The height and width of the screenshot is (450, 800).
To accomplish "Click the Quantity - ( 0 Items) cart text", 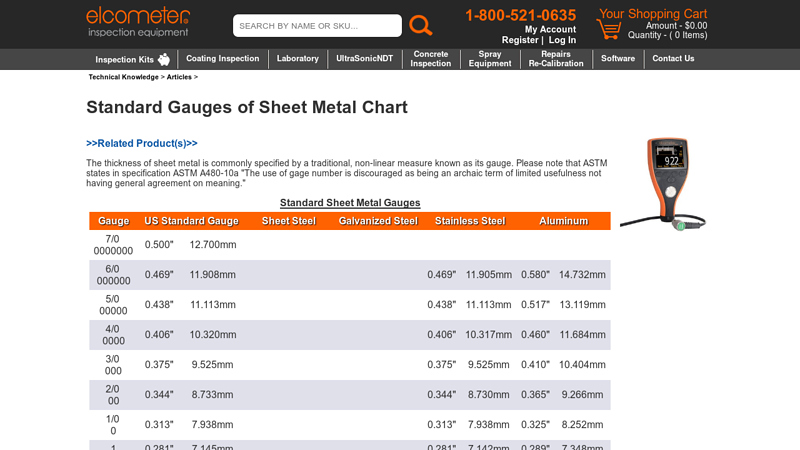I will coord(667,35).
